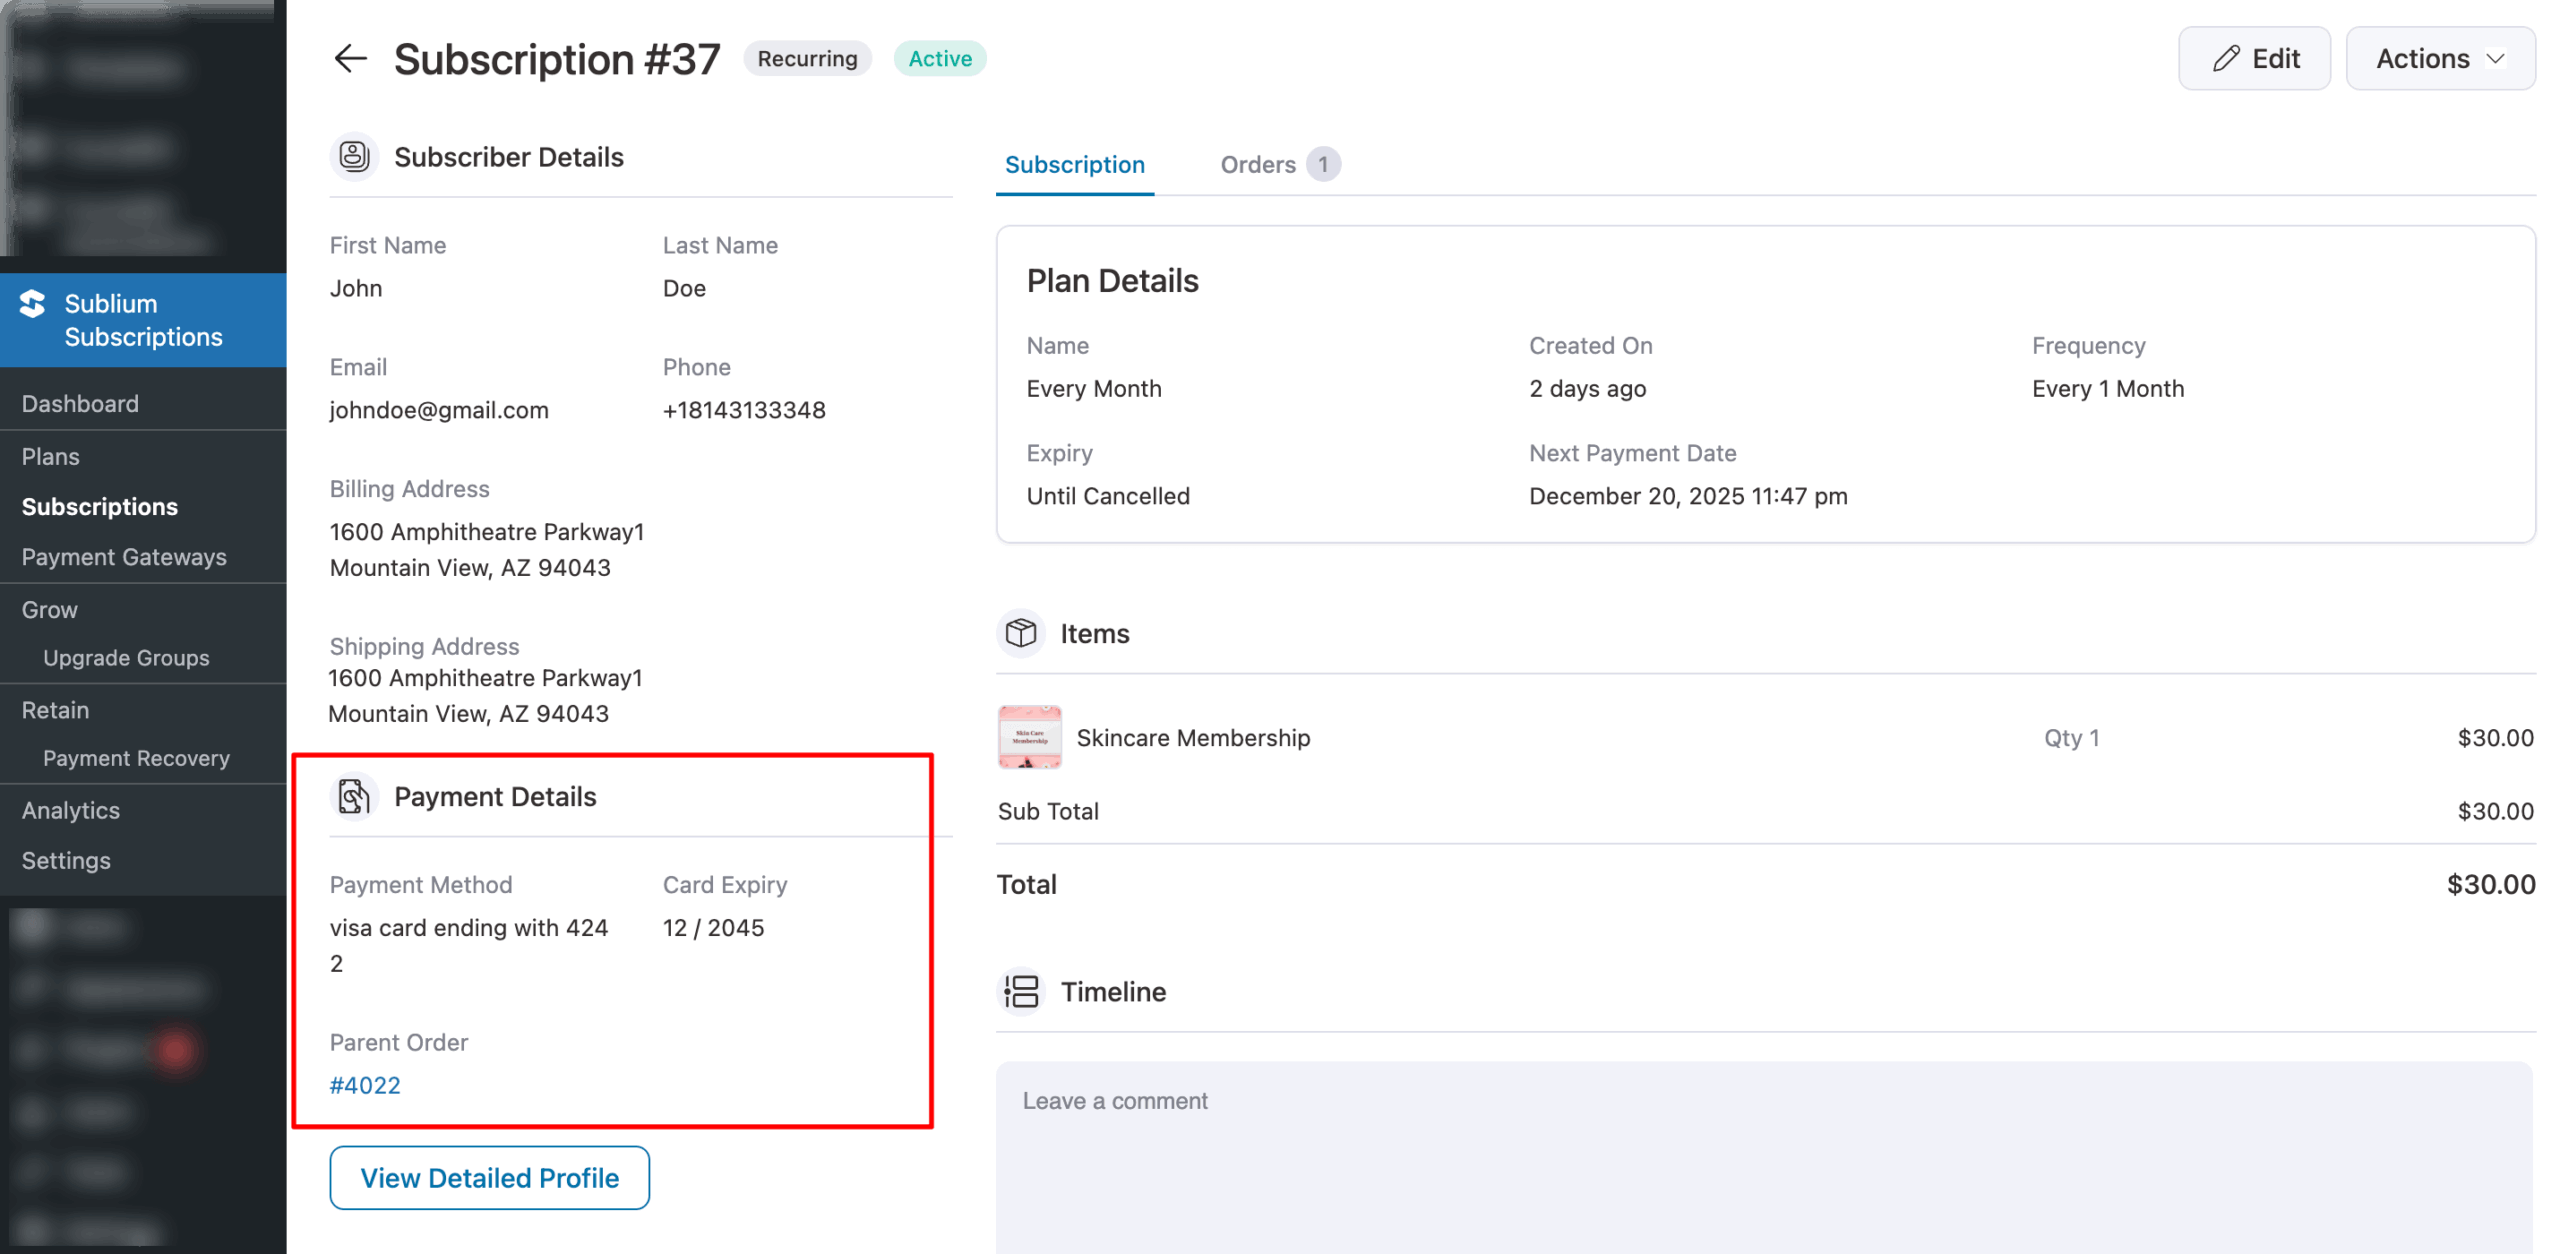Click the Timeline icon

point(1021,991)
